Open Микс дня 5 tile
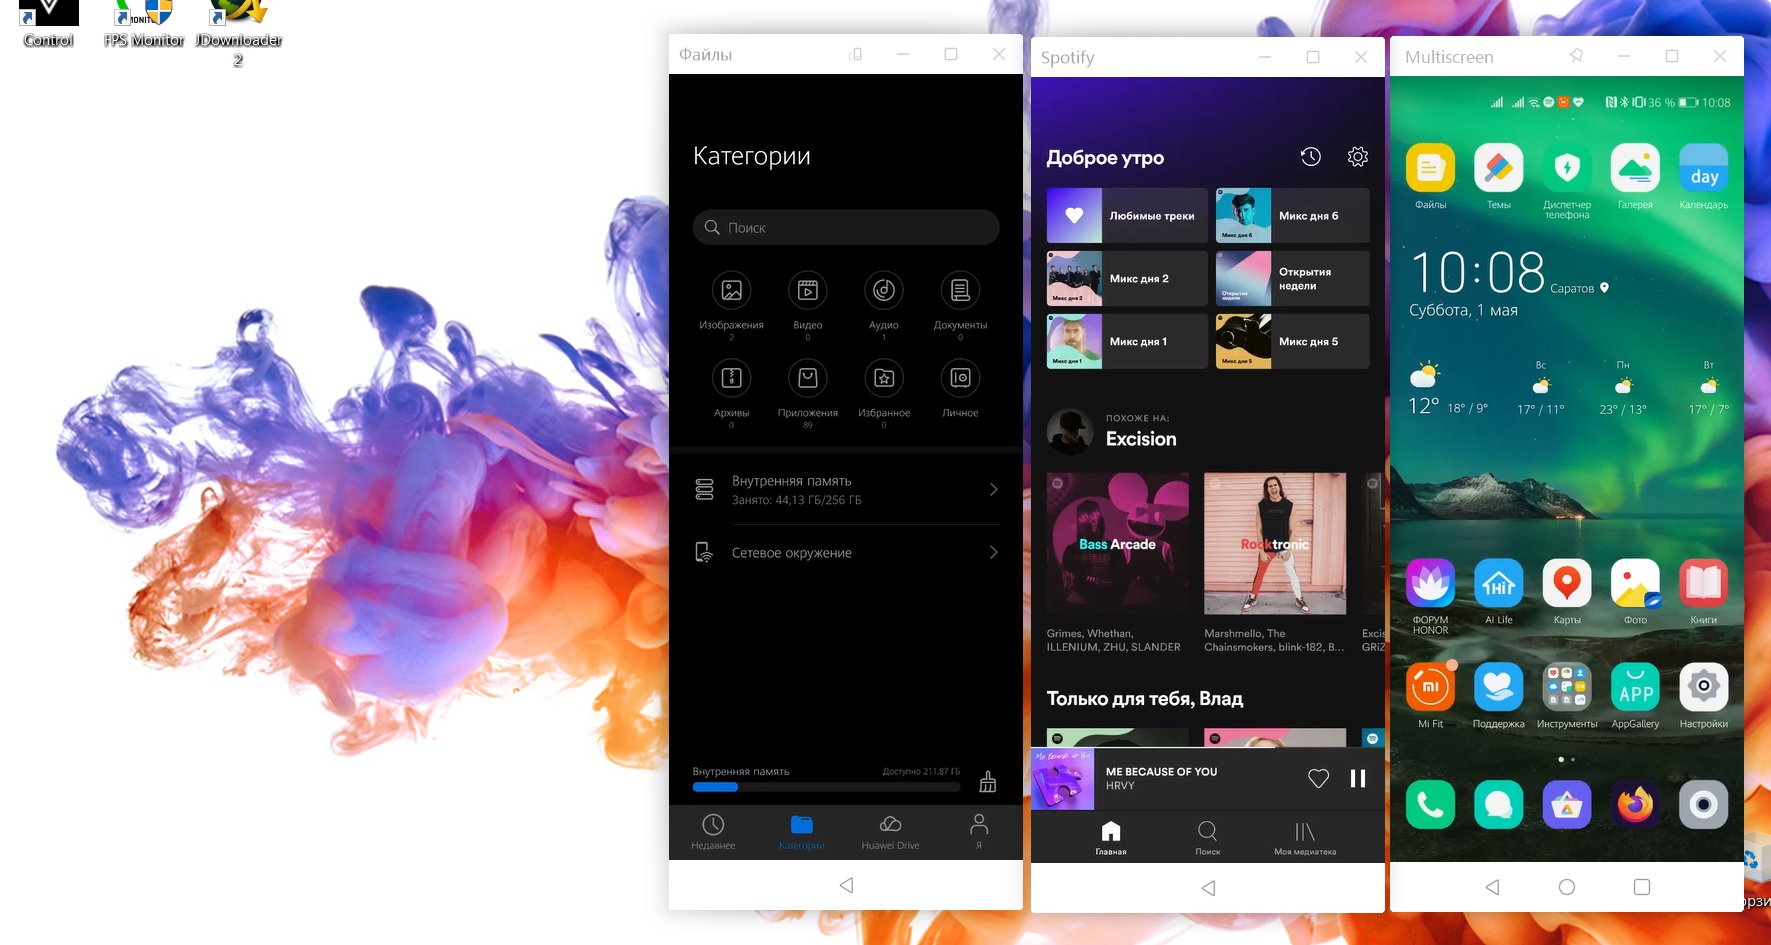This screenshot has width=1771, height=945. click(1293, 341)
